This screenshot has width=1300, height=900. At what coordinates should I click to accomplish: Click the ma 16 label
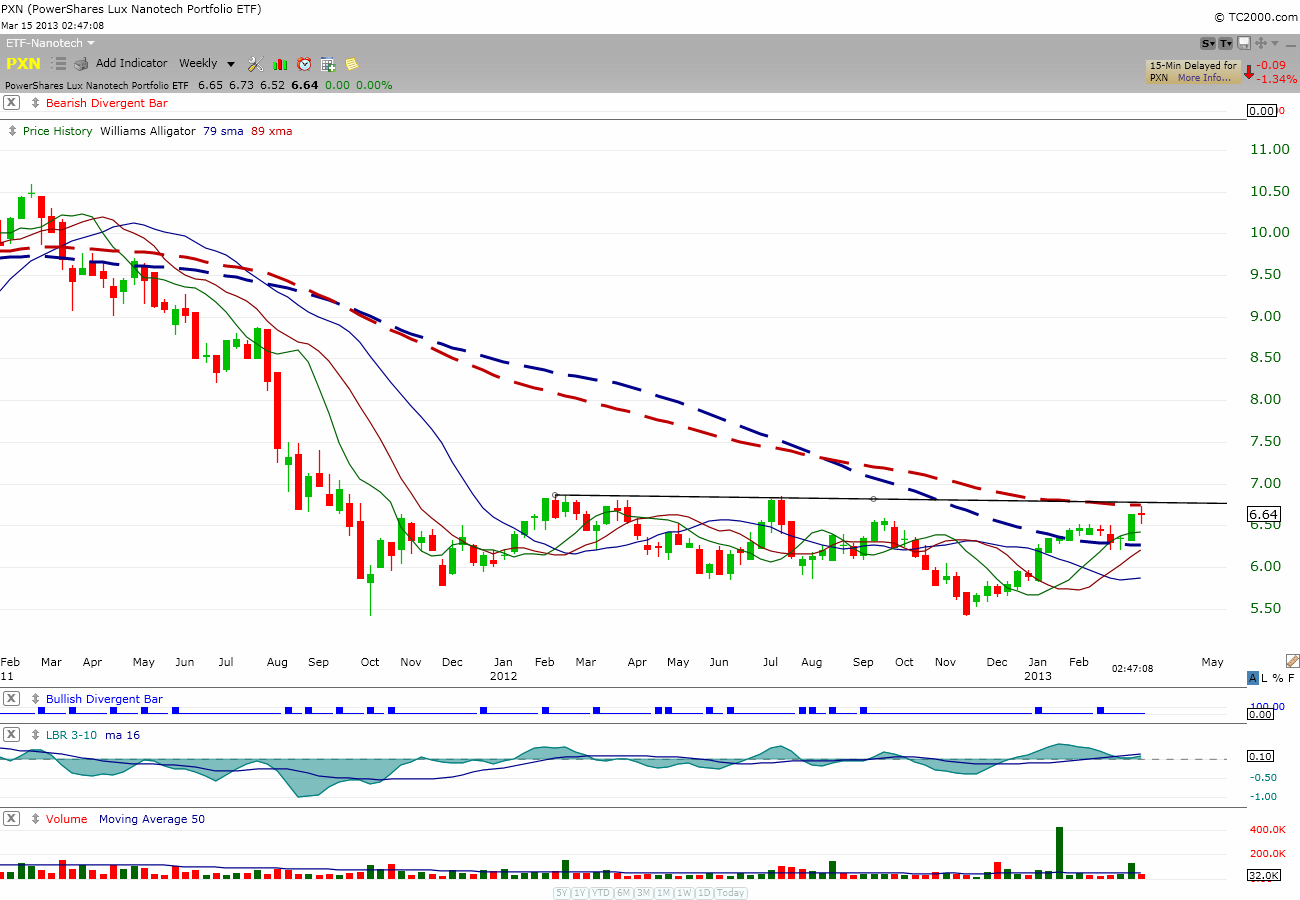click(122, 735)
